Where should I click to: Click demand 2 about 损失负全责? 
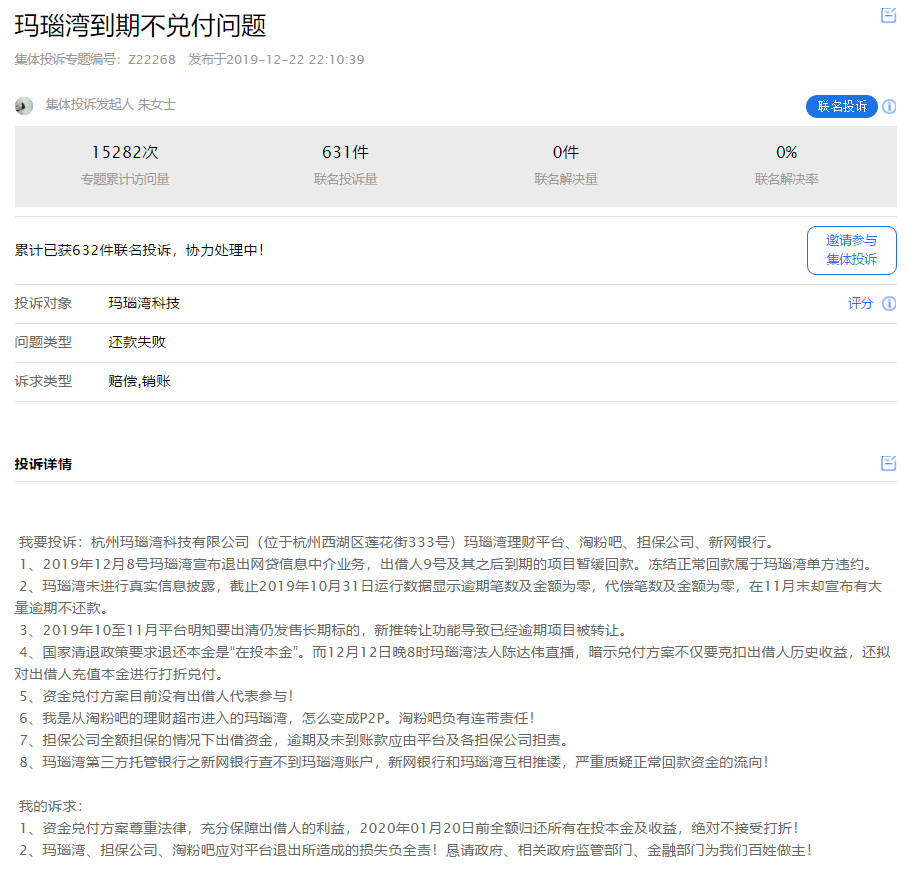(x=416, y=851)
